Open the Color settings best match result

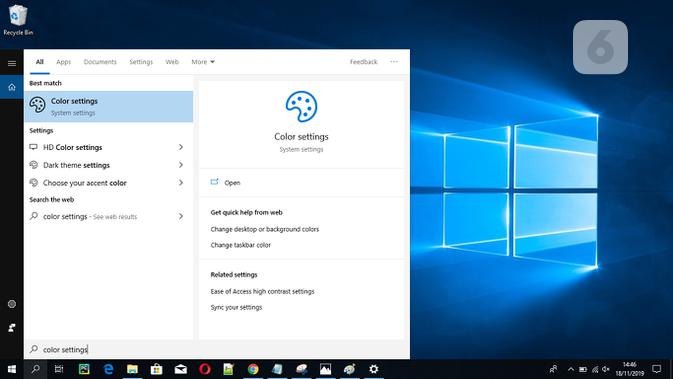(109, 106)
